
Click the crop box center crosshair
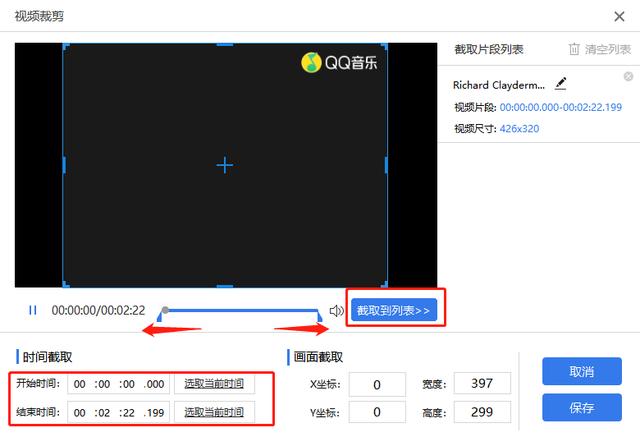tap(224, 165)
